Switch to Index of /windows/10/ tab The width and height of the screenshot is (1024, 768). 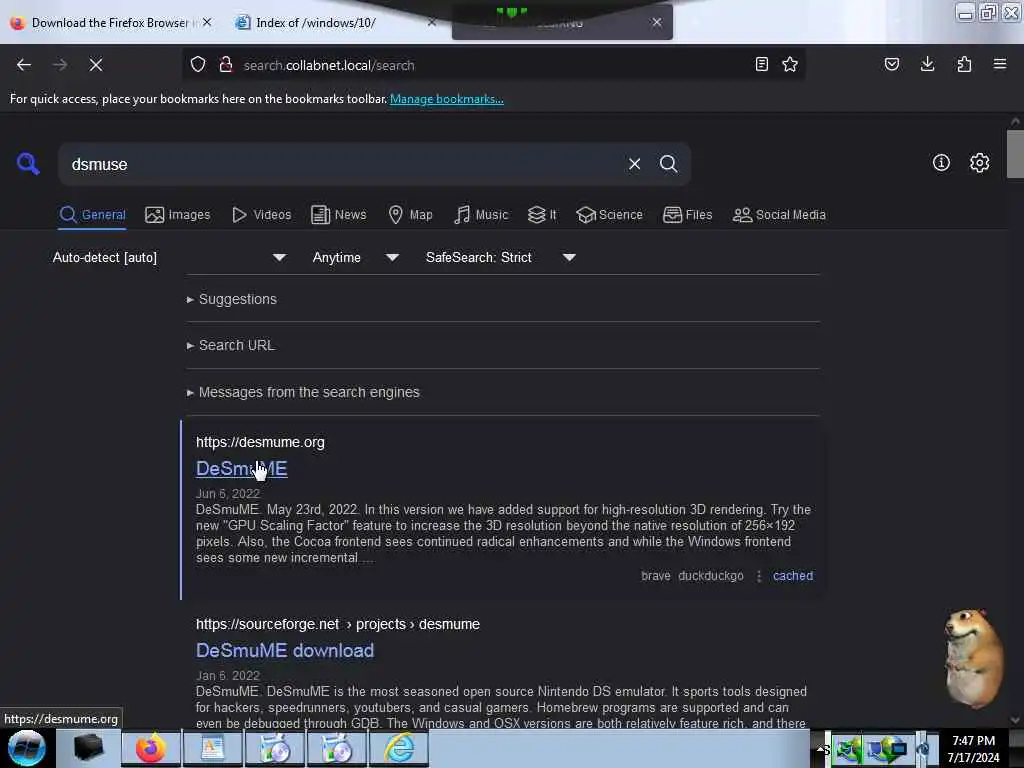point(316,23)
